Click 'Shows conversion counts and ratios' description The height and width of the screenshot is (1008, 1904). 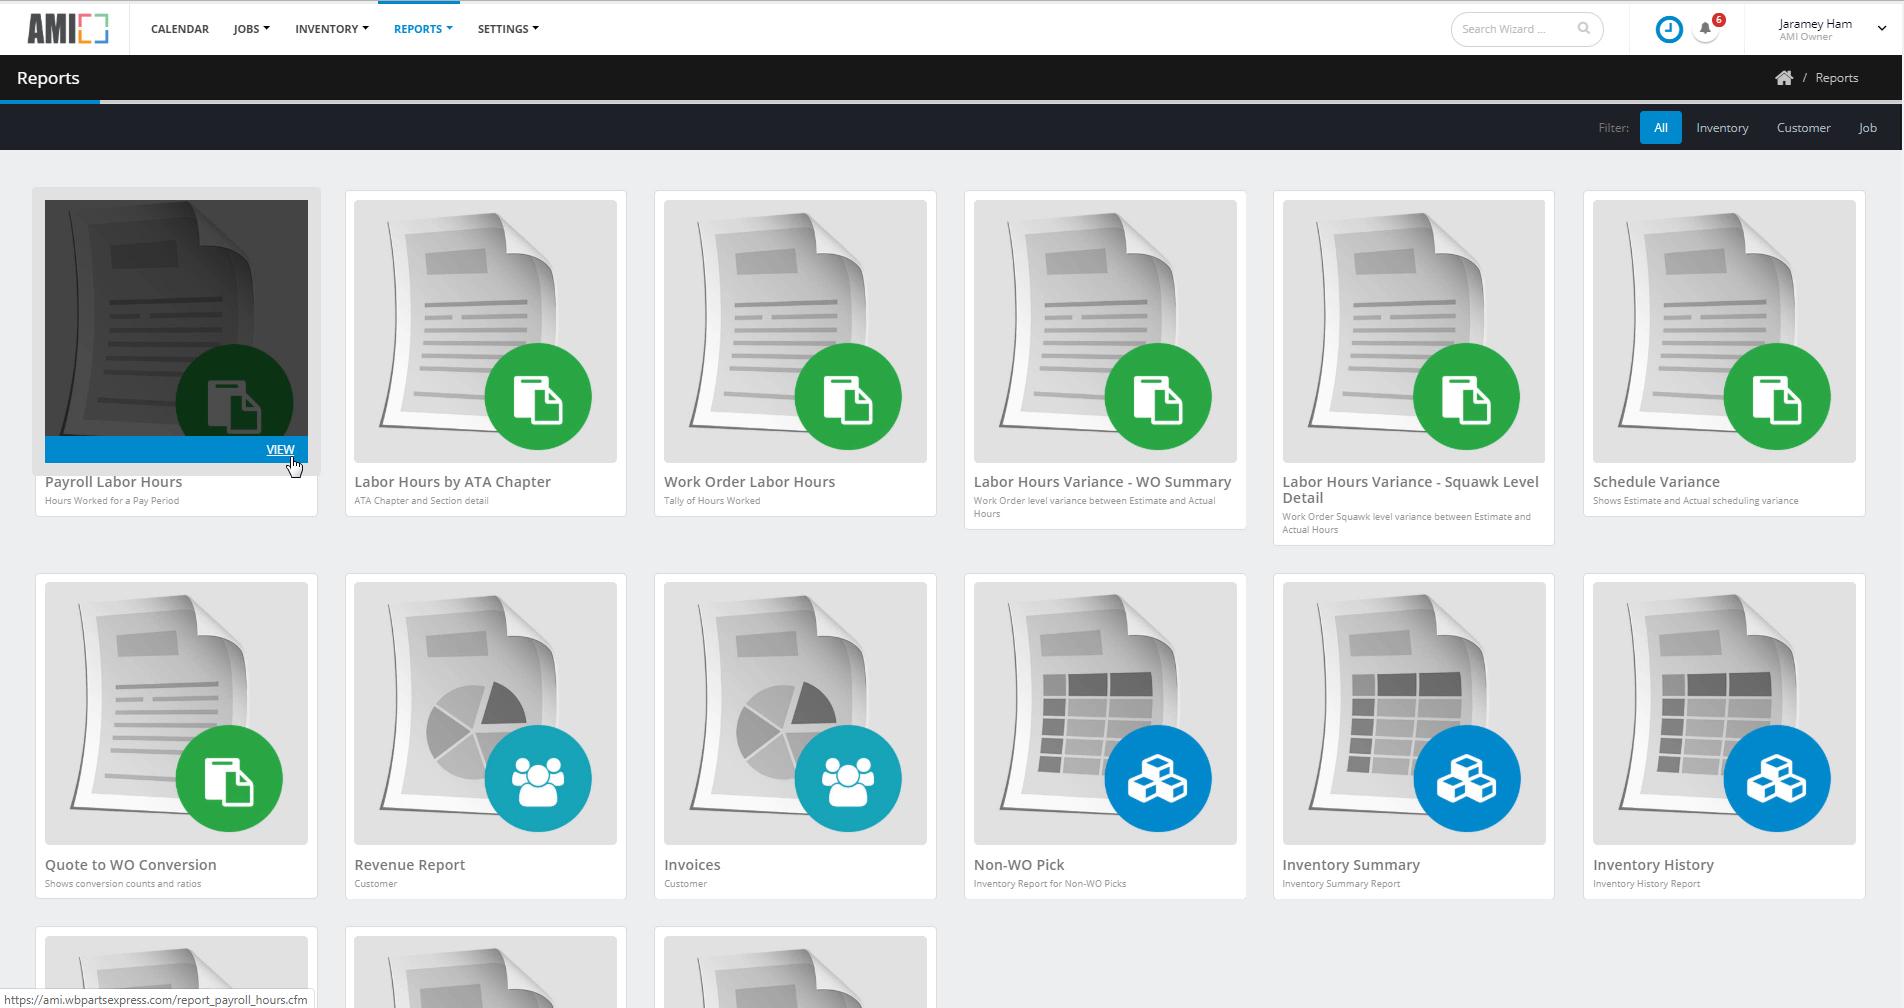pyautogui.click(x=123, y=884)
